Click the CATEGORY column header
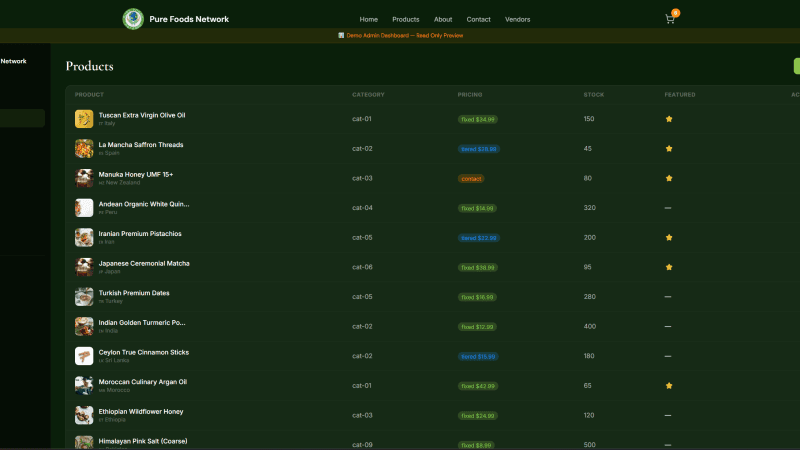 point(368,95)
